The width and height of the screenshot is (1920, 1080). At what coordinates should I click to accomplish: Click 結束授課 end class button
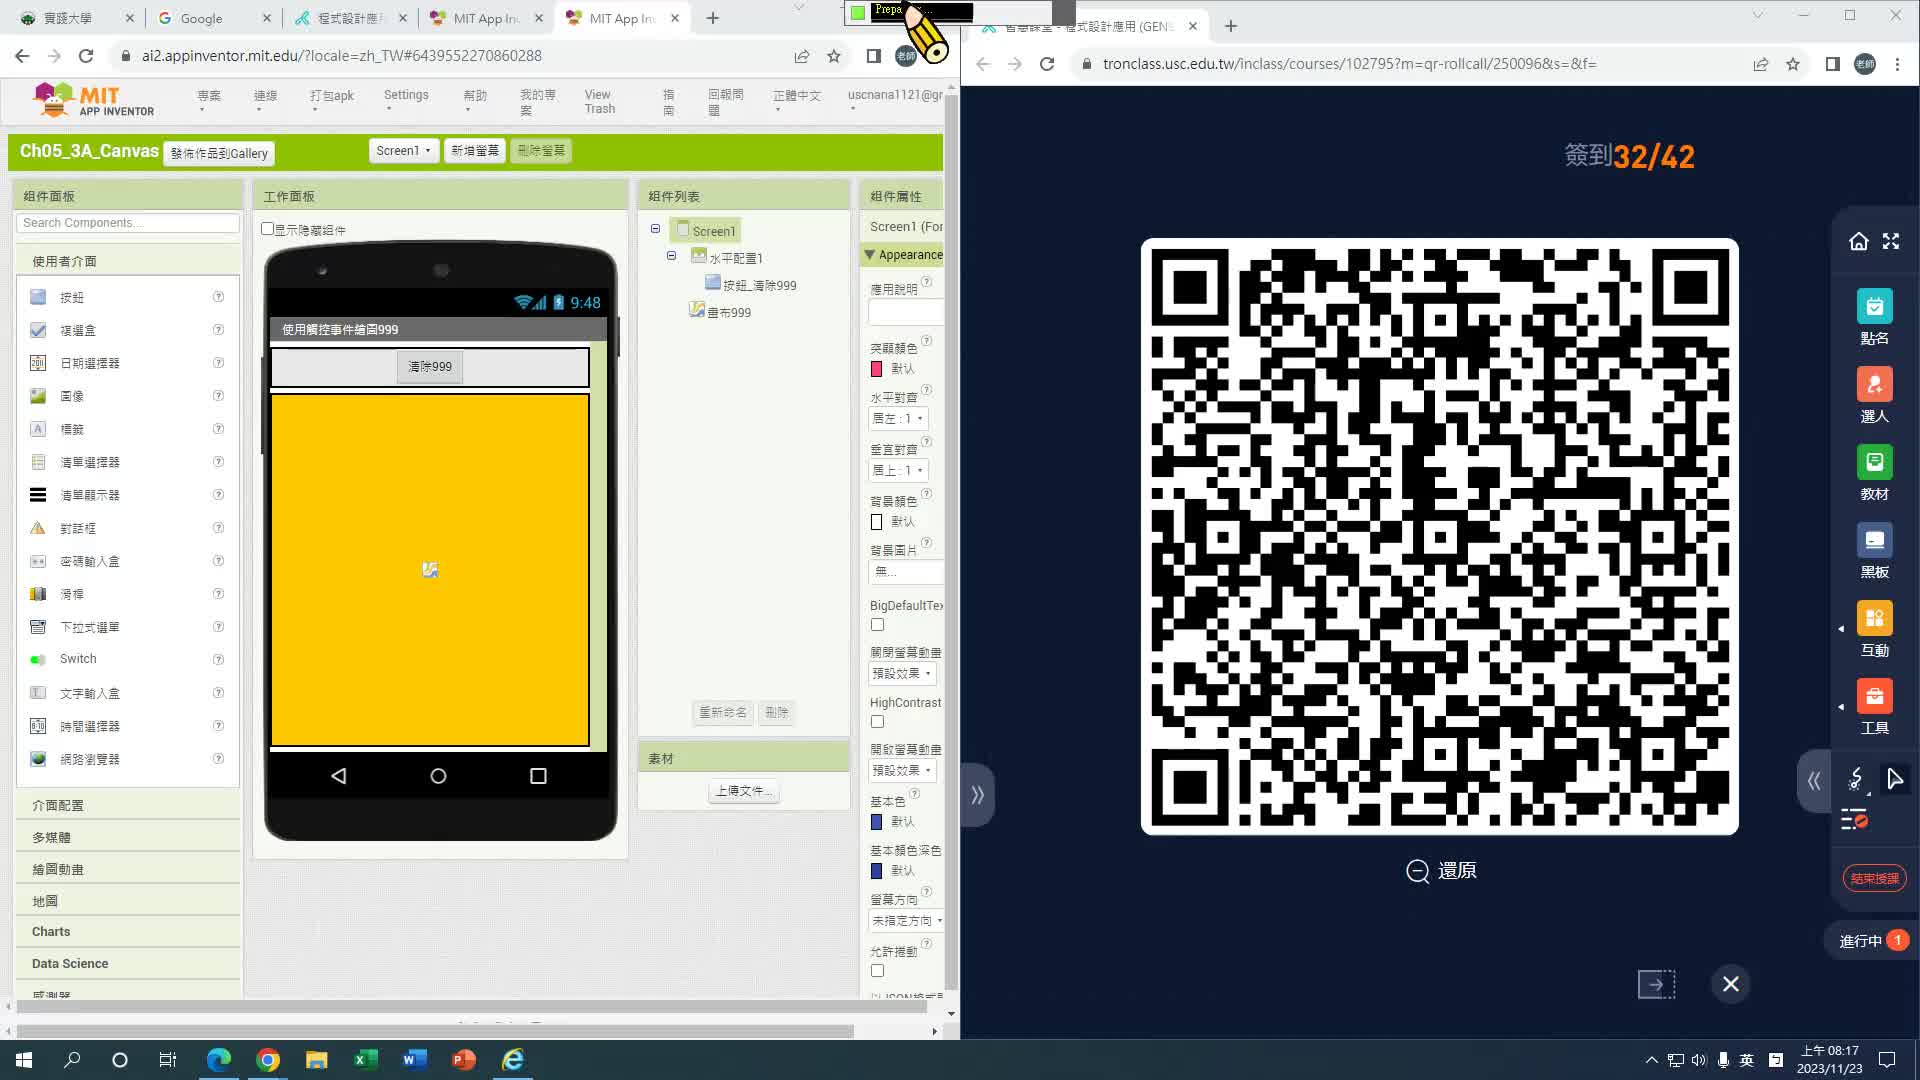click(1874, 878)
